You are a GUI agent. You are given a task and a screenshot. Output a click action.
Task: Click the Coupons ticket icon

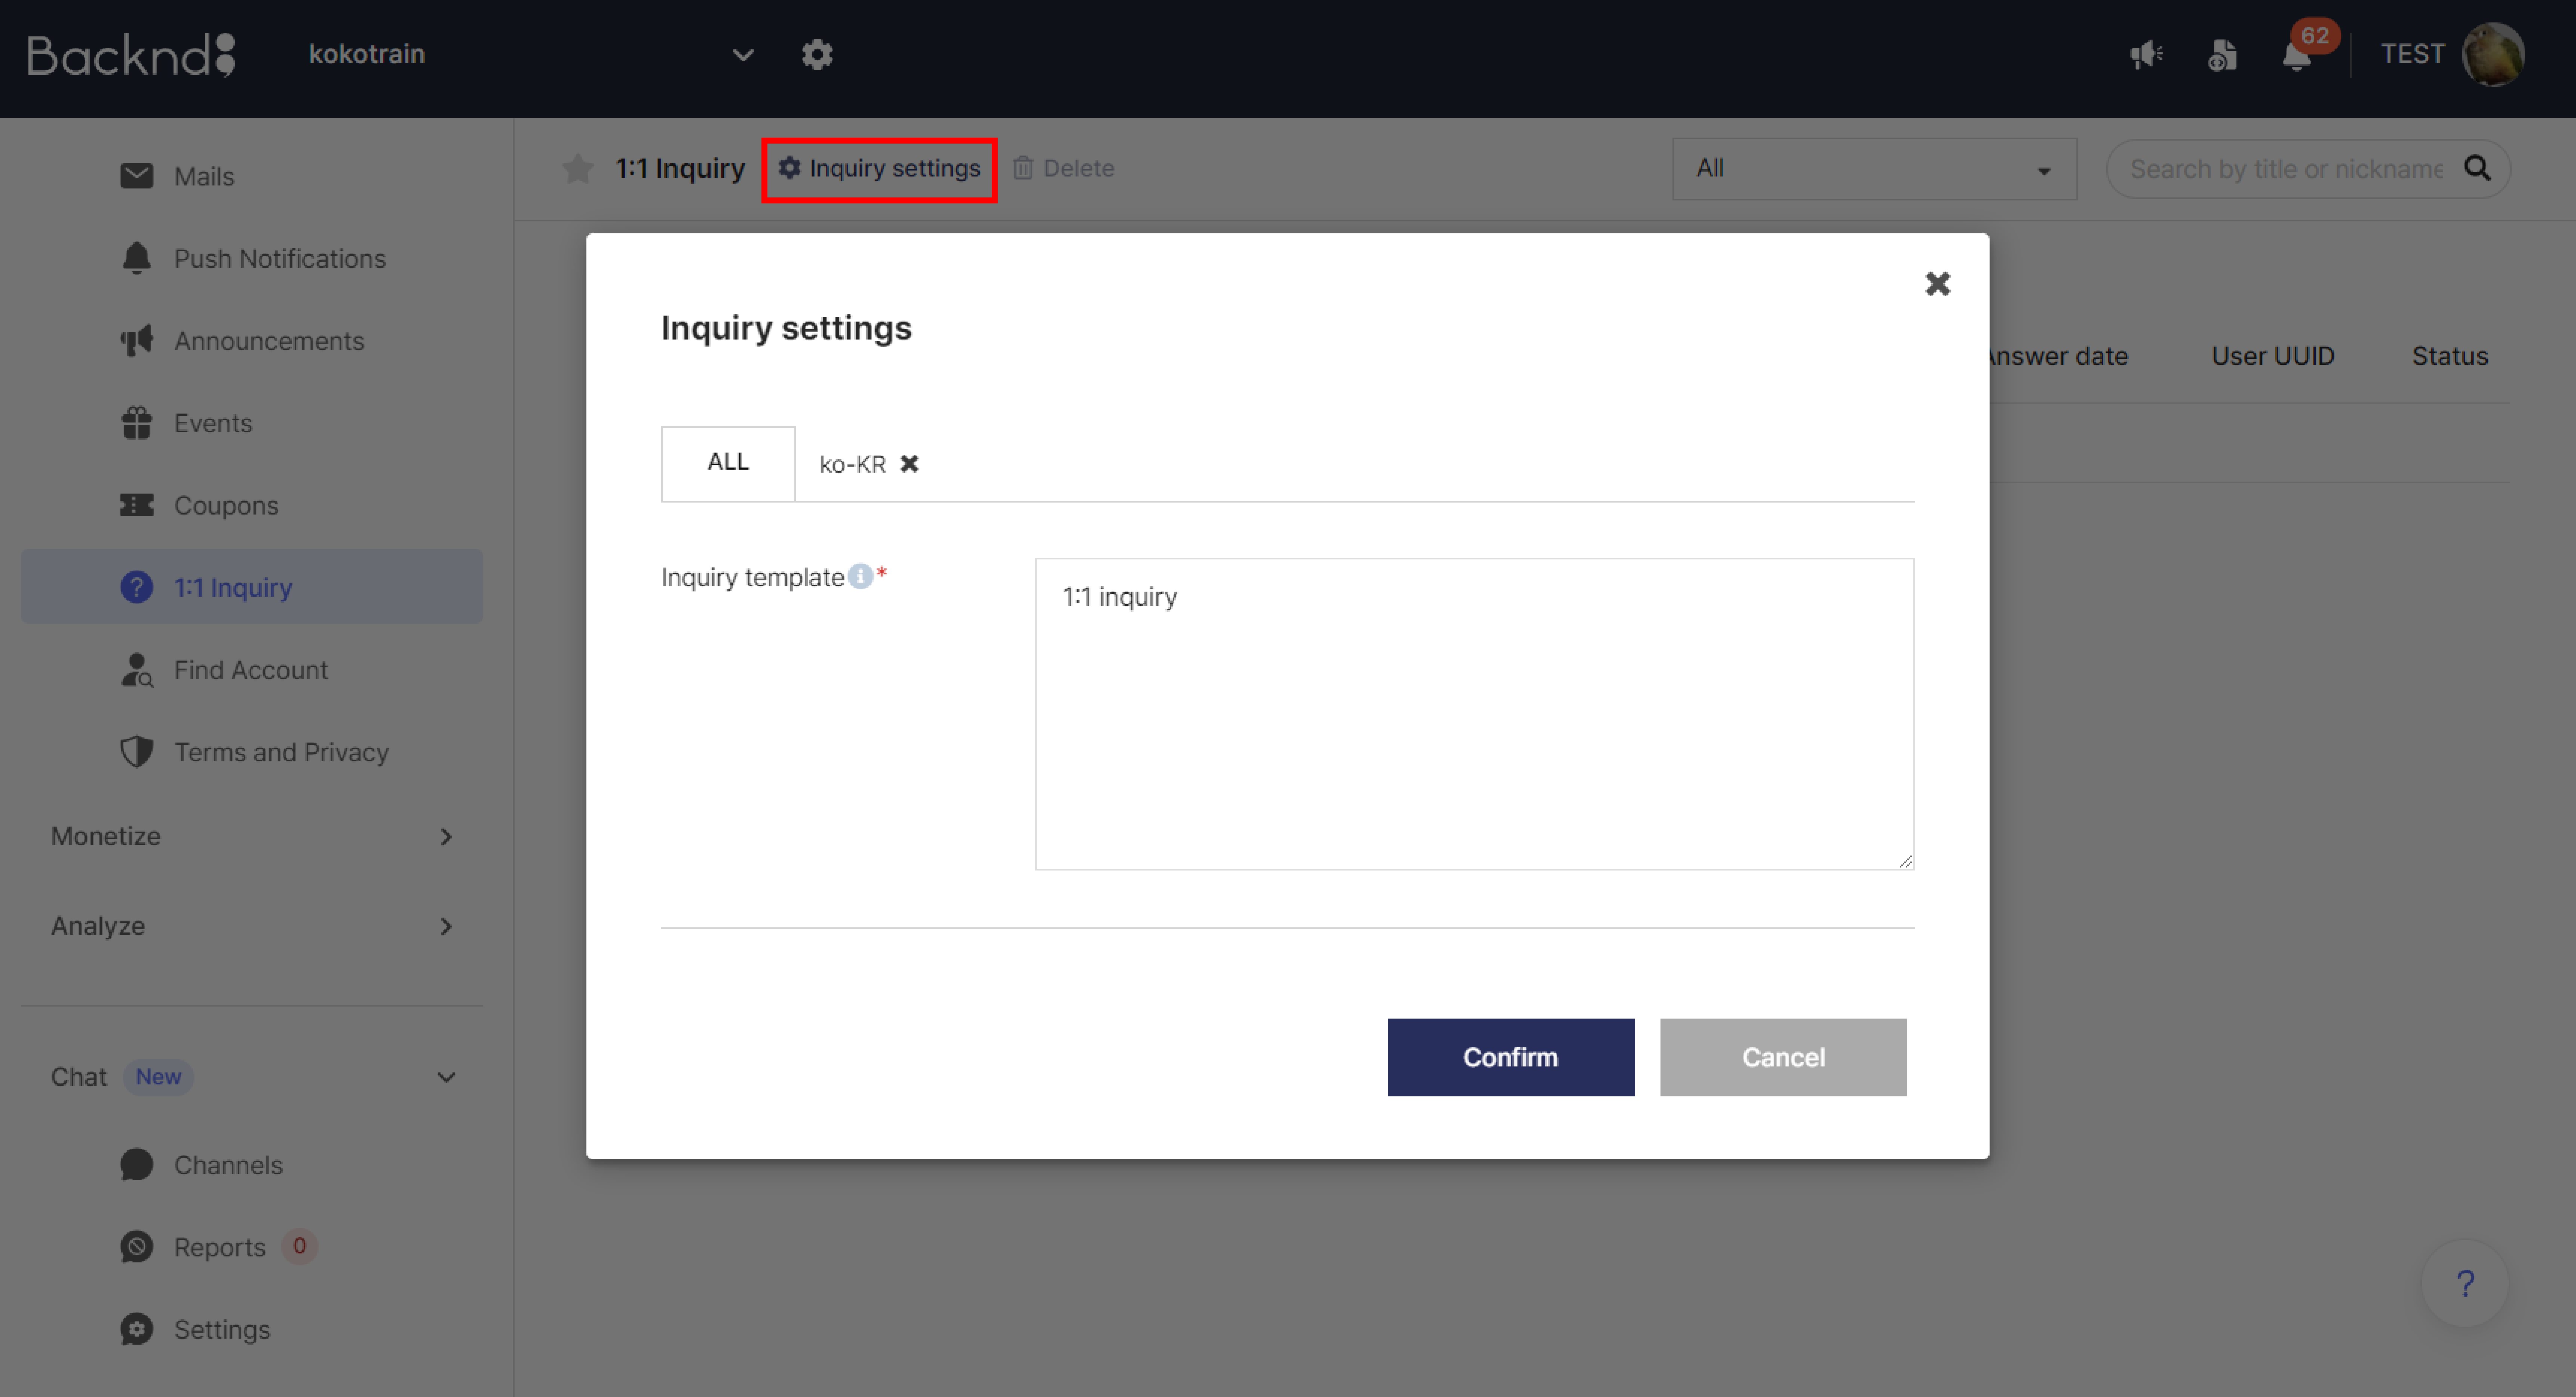click(136, 505)
